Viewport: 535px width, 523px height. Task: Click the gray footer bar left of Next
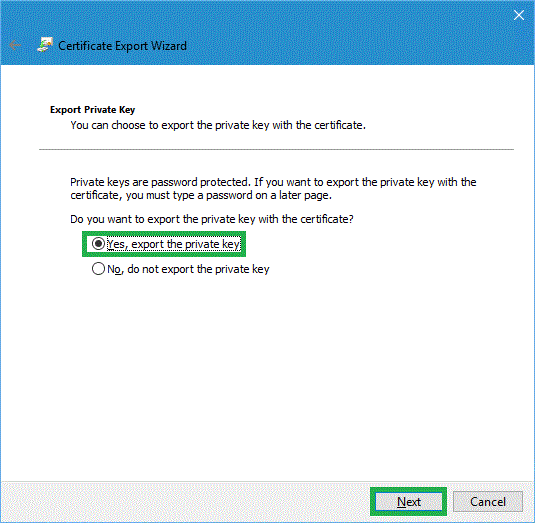tap(184, 502)
